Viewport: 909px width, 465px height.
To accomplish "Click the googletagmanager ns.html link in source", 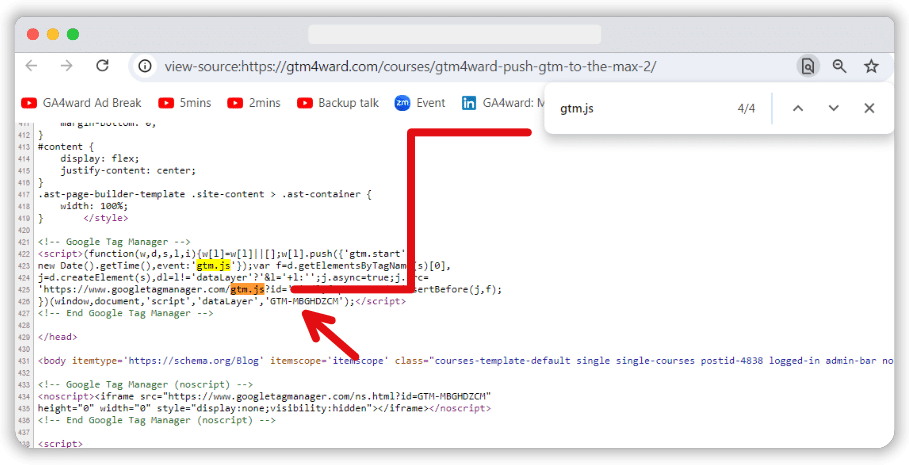I will pyautogui.click(x=328, y=396).
